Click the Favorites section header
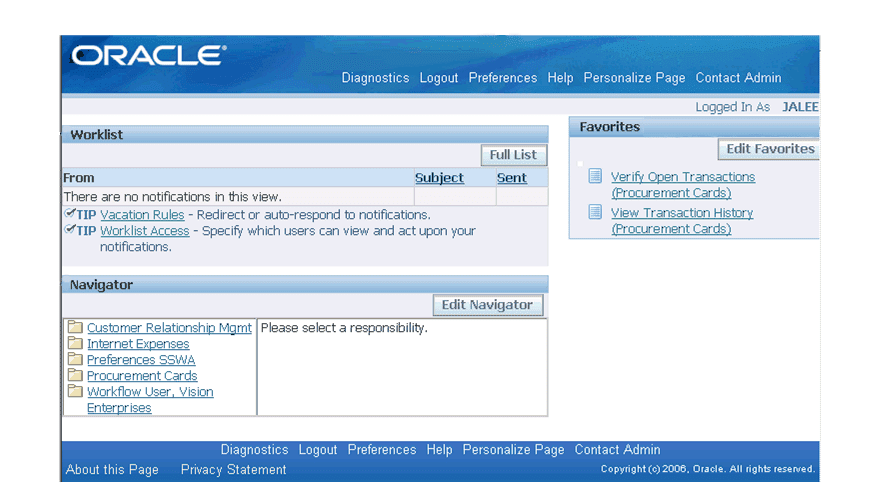 click(695, 126)
